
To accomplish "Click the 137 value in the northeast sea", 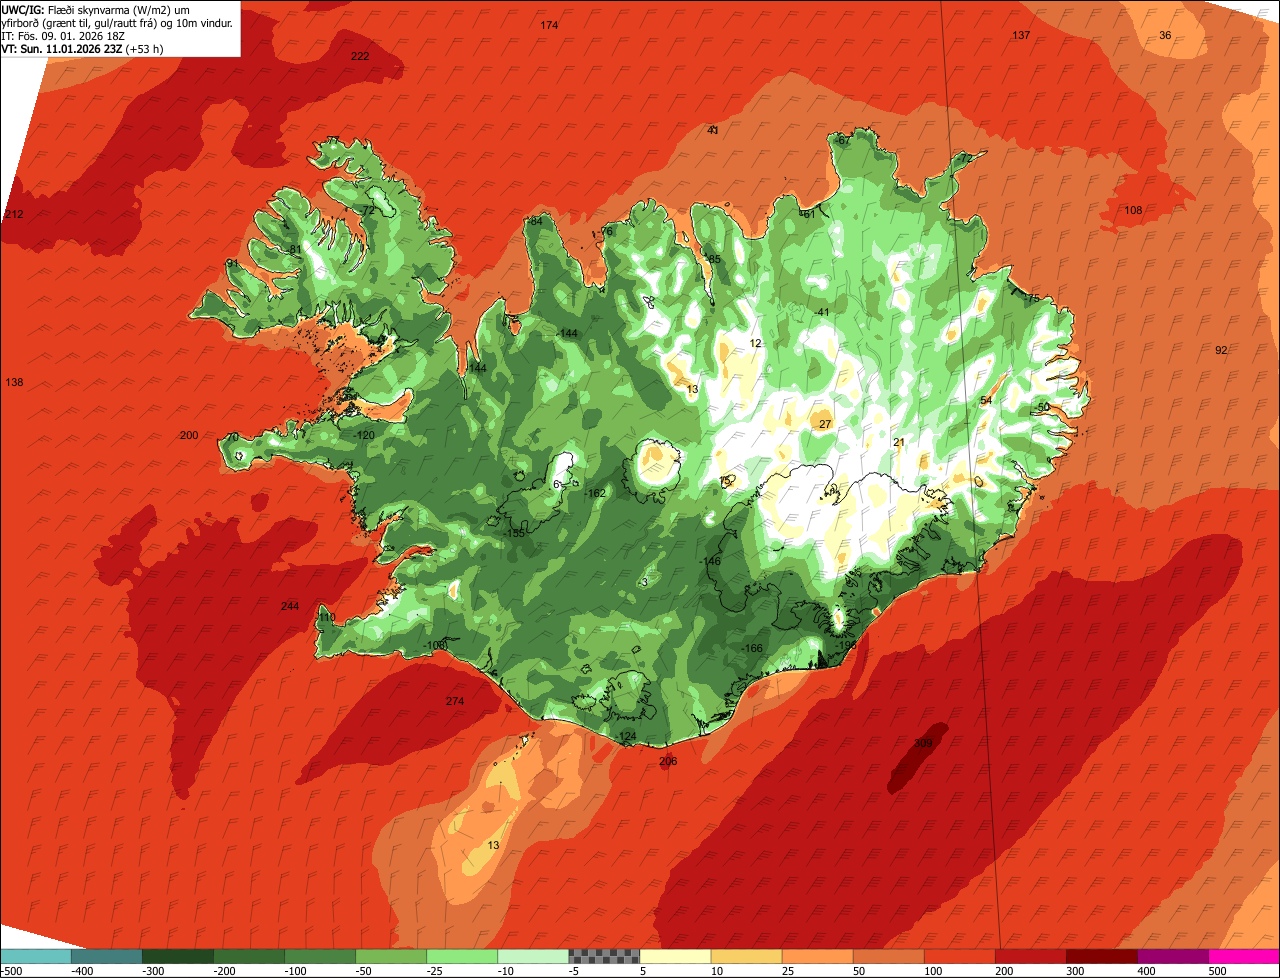I will (1021, 36).
